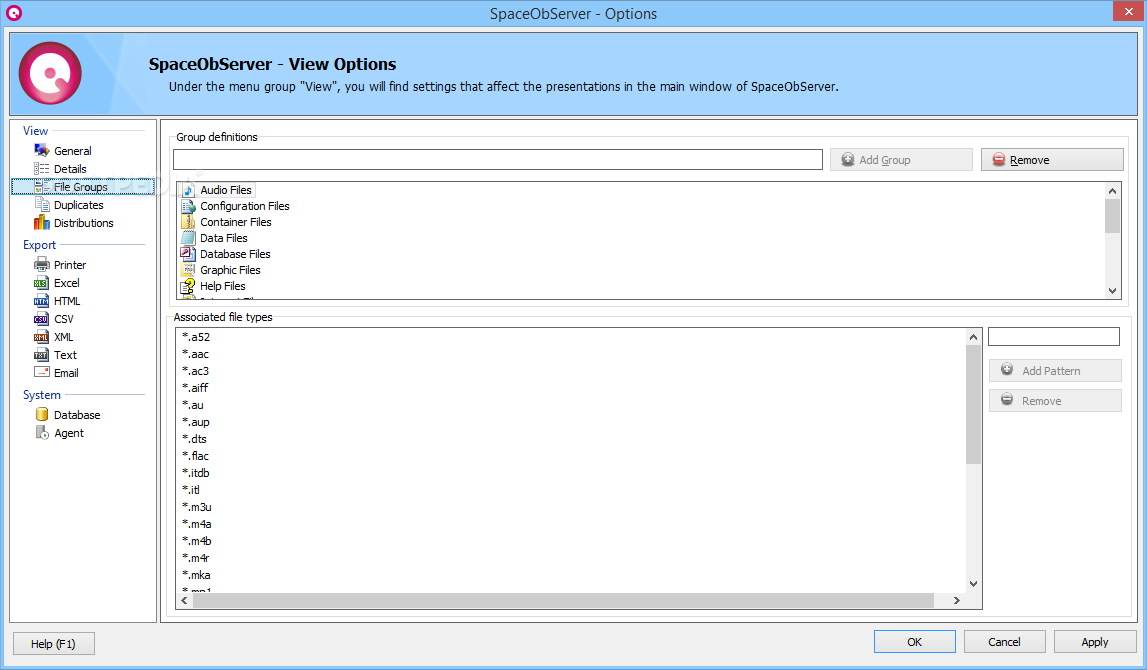Select the *.mka file type

[196, 575]
